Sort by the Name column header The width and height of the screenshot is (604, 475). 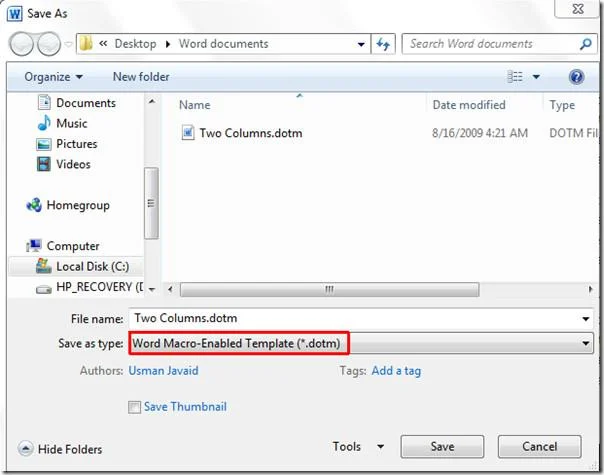click(x=195, y=105)
